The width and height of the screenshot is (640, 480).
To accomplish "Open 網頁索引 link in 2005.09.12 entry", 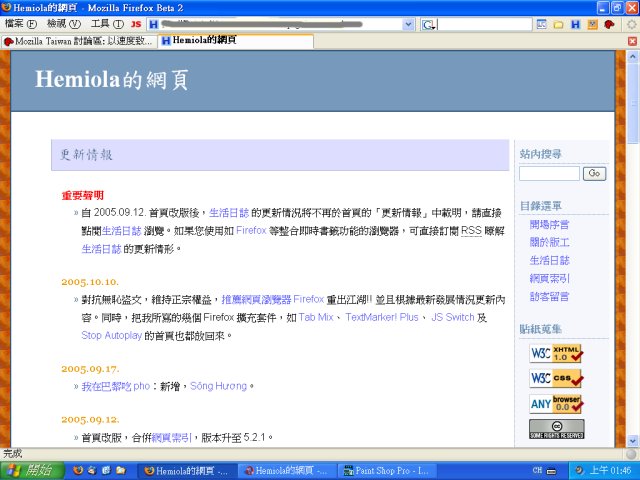I will click(171, 438).
